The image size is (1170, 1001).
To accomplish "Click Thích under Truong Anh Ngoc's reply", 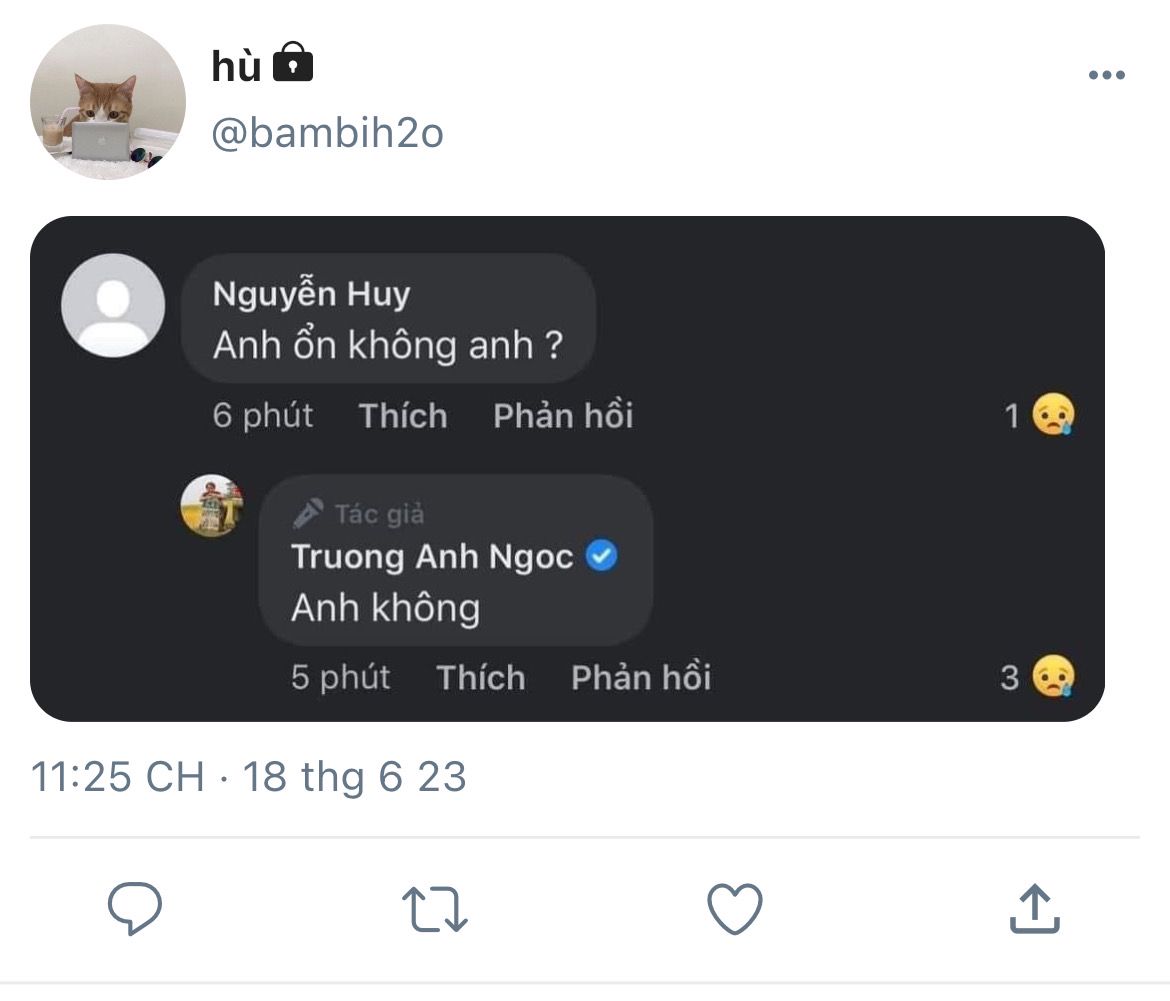I will tap(481, 678).
